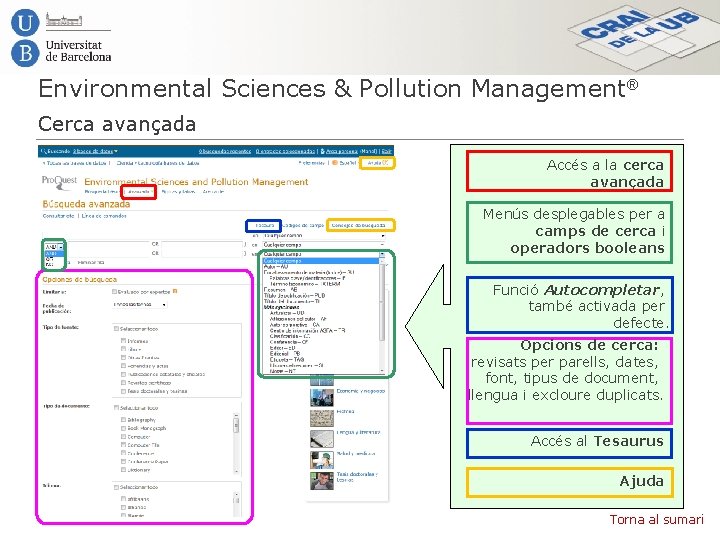Click the Universitat de Barcelona logo

click(x=61, y=38)
